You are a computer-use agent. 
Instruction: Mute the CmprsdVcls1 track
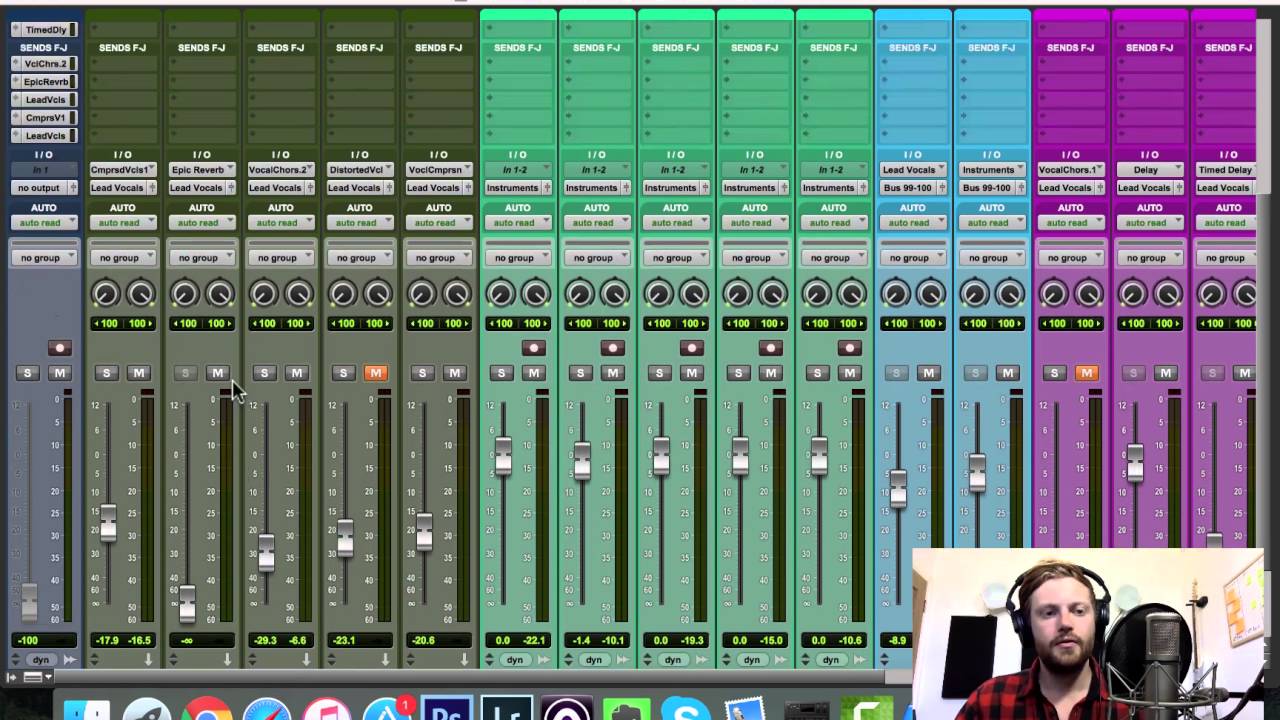138,373
